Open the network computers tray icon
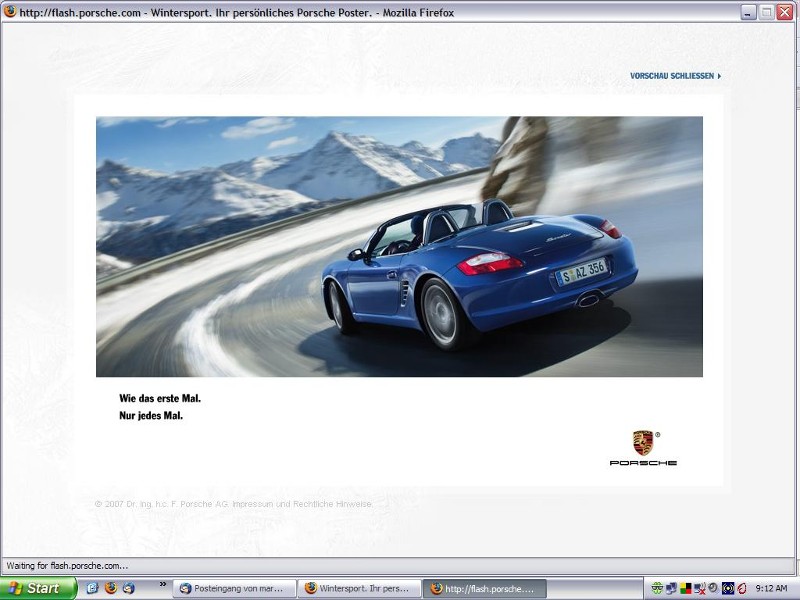The image size is (800, 600). tap(671, 588)
